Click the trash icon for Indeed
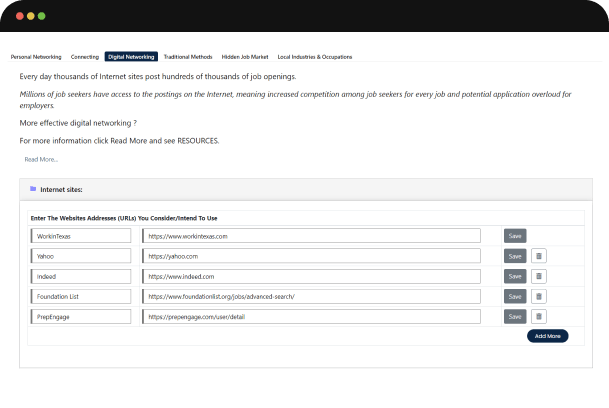Image resolution: width=609 pixels, height=408 pixels. [x=538, y=276]
